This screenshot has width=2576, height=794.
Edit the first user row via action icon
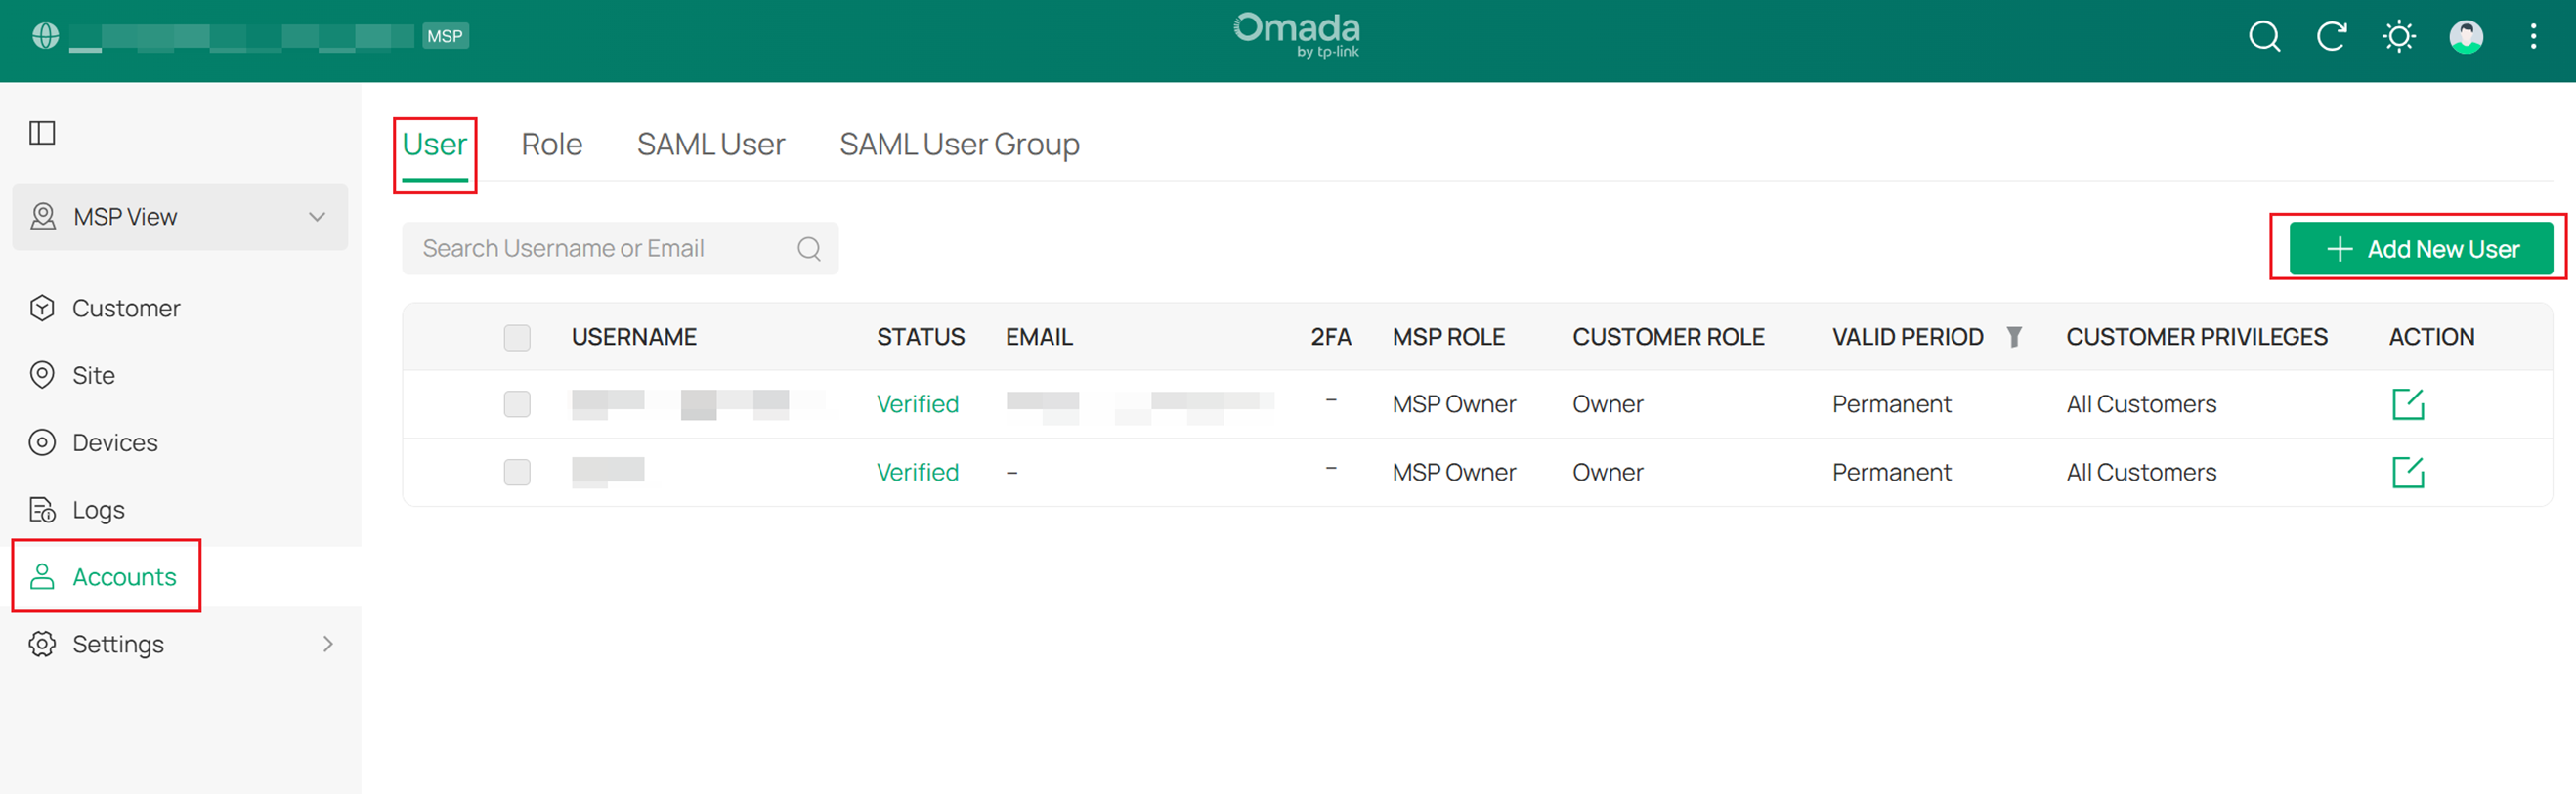2407,404
